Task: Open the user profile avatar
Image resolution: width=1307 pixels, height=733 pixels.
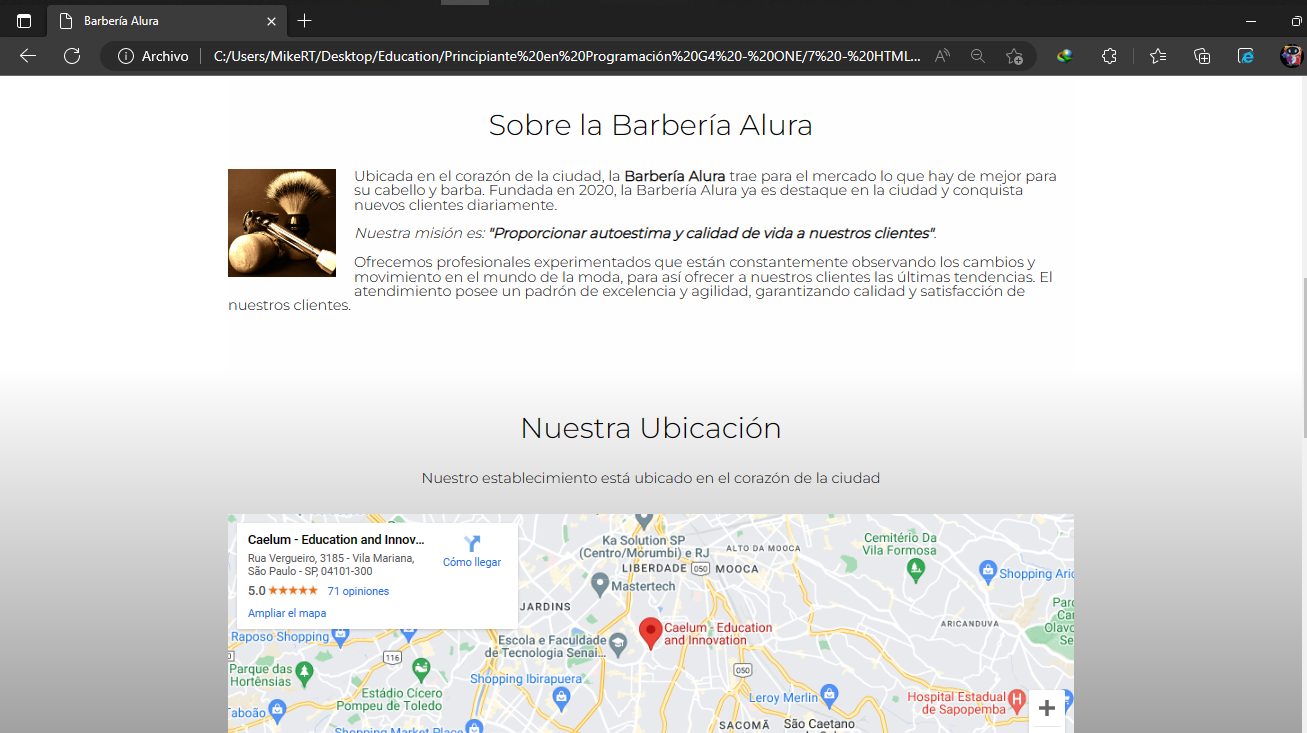Action: (x=1292, y=56)
